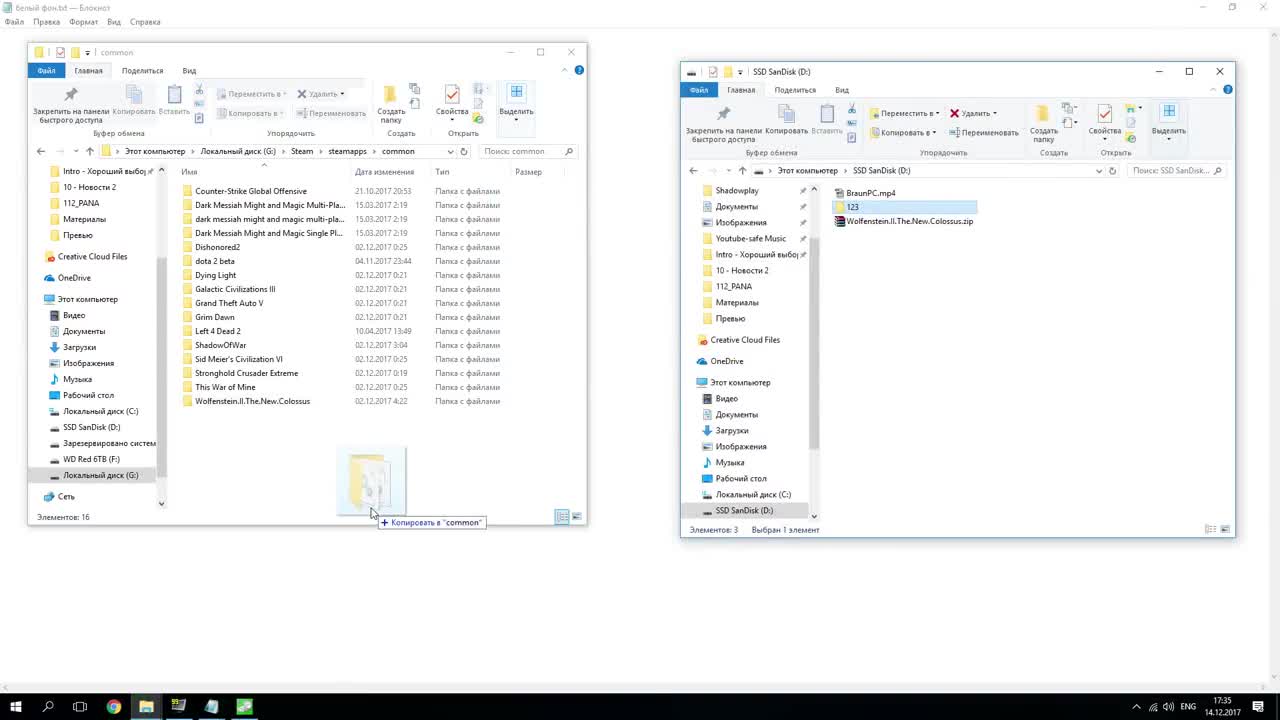Select Grand Theft Auto V folder

point(229,303)
